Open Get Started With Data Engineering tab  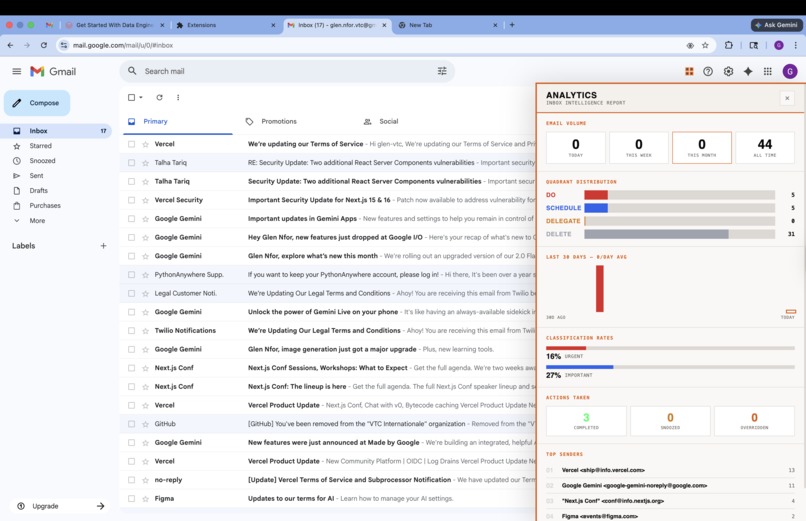[x=115, y=25]
